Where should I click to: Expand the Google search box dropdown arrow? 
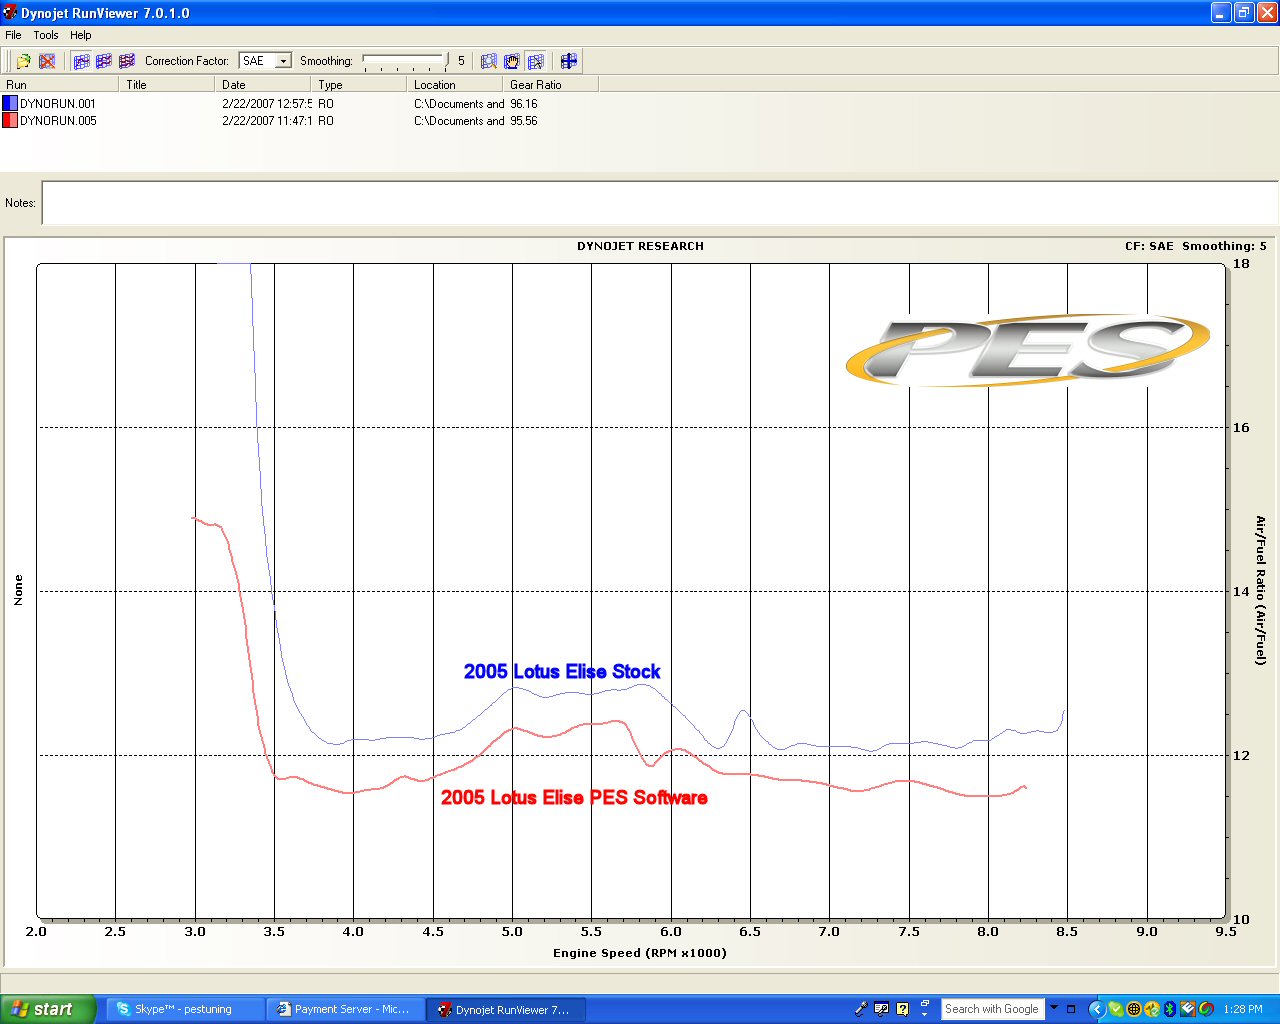[x=1053, y=1008]
